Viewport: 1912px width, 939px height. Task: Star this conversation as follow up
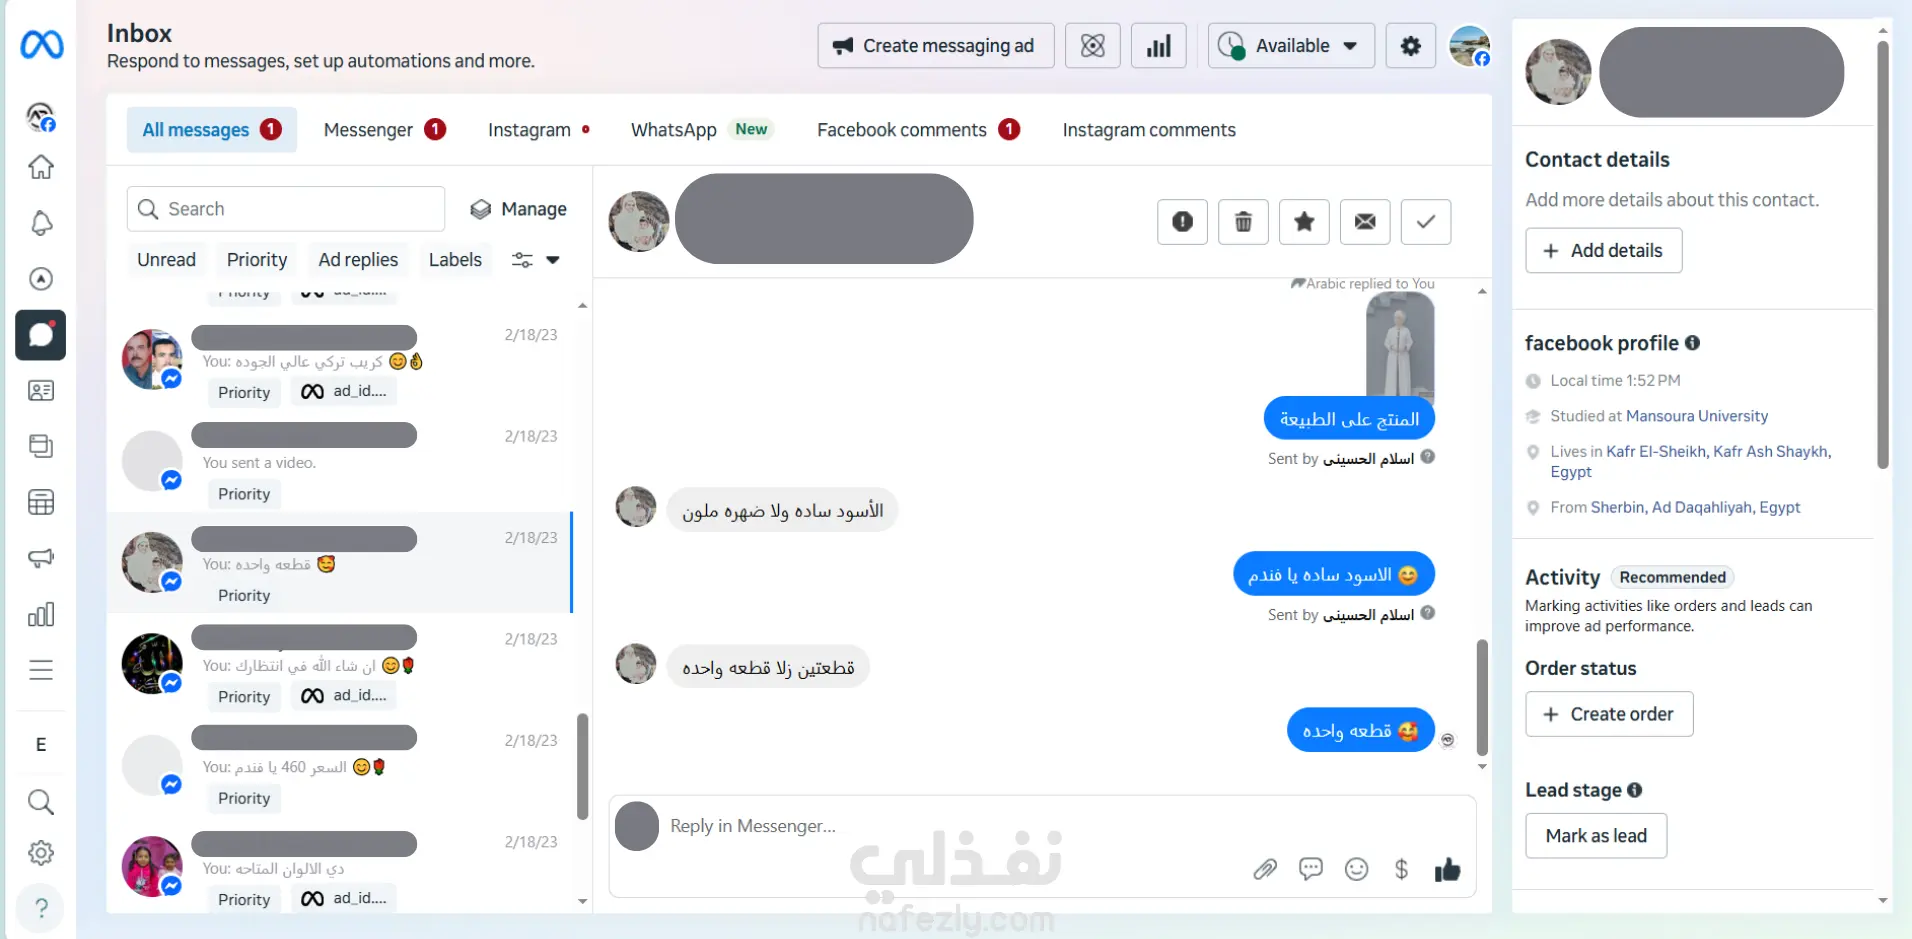click(x=1304, y=222)
